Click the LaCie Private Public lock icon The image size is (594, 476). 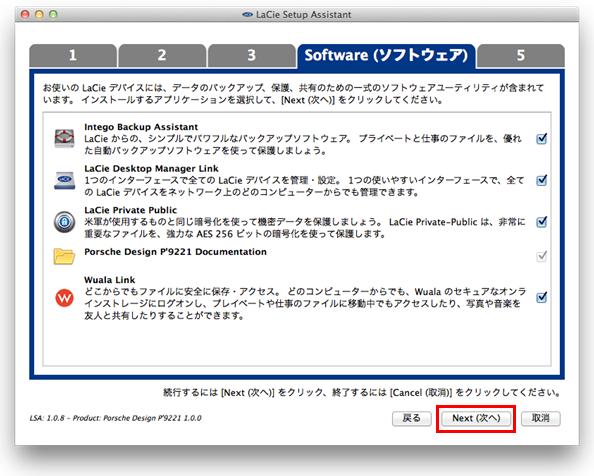tap(64, 222)
